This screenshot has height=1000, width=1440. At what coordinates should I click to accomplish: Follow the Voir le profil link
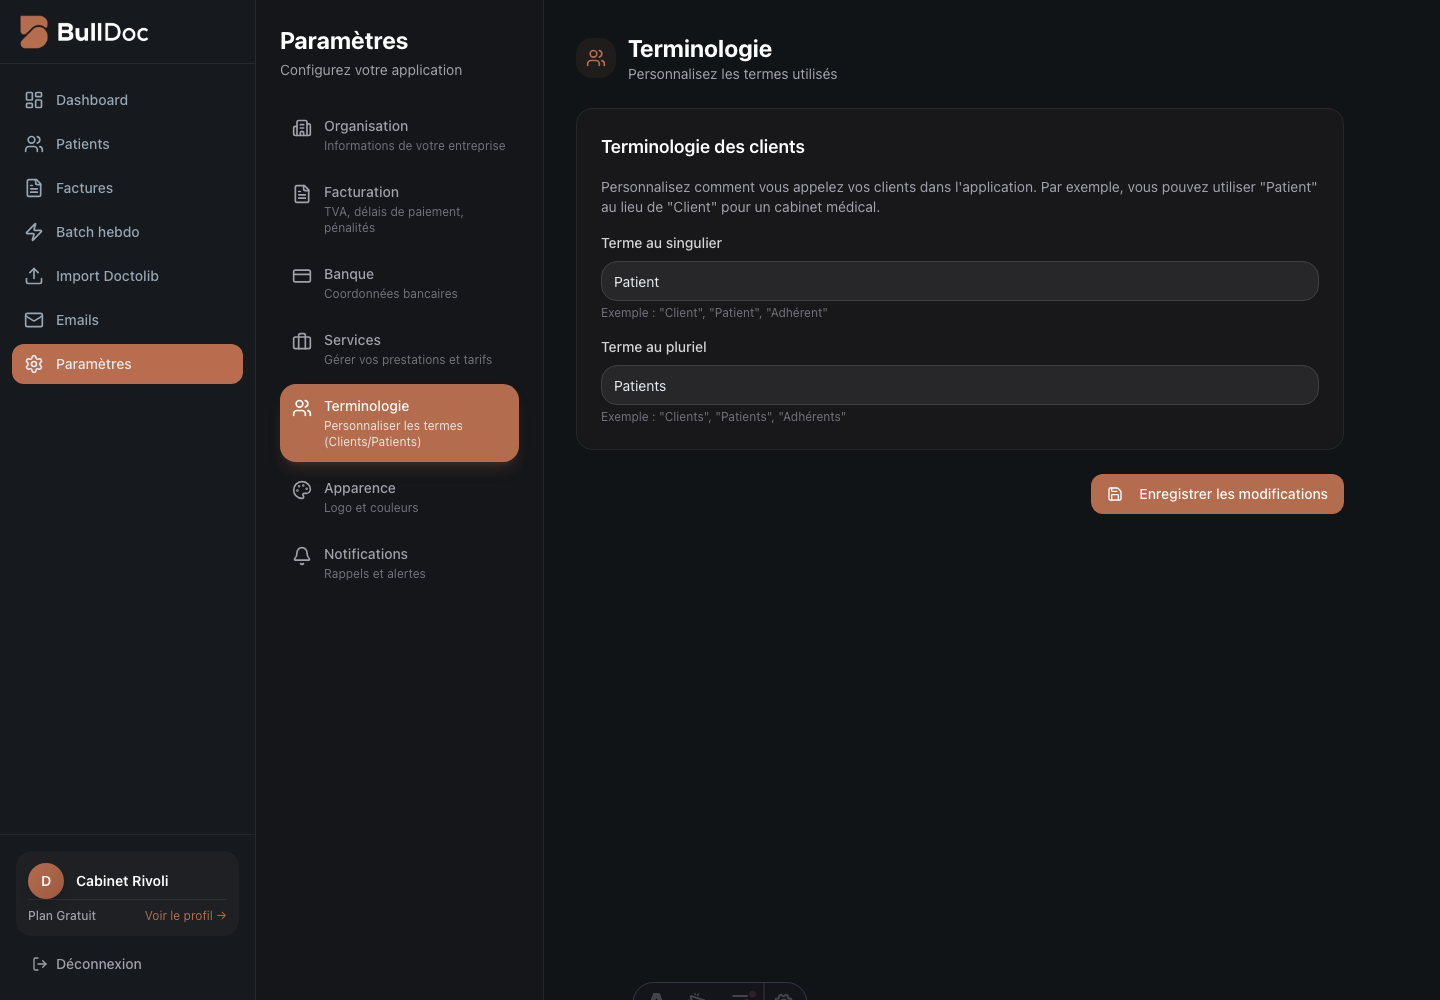point(185,916)
